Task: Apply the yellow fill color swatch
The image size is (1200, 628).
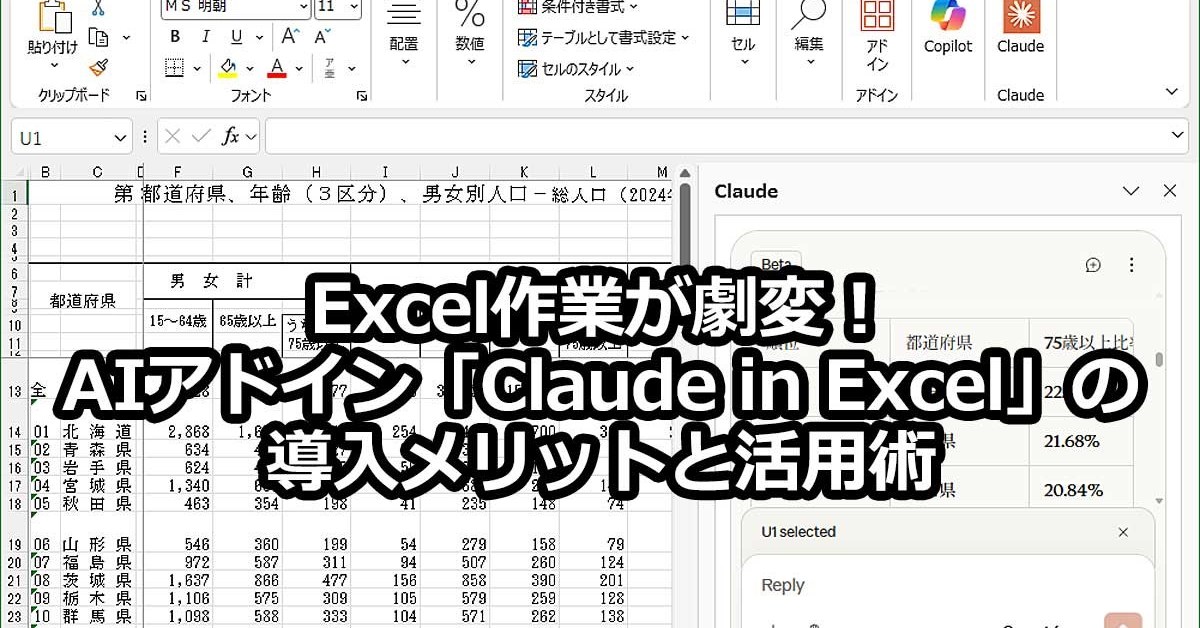Action: (x=227, y=68)
